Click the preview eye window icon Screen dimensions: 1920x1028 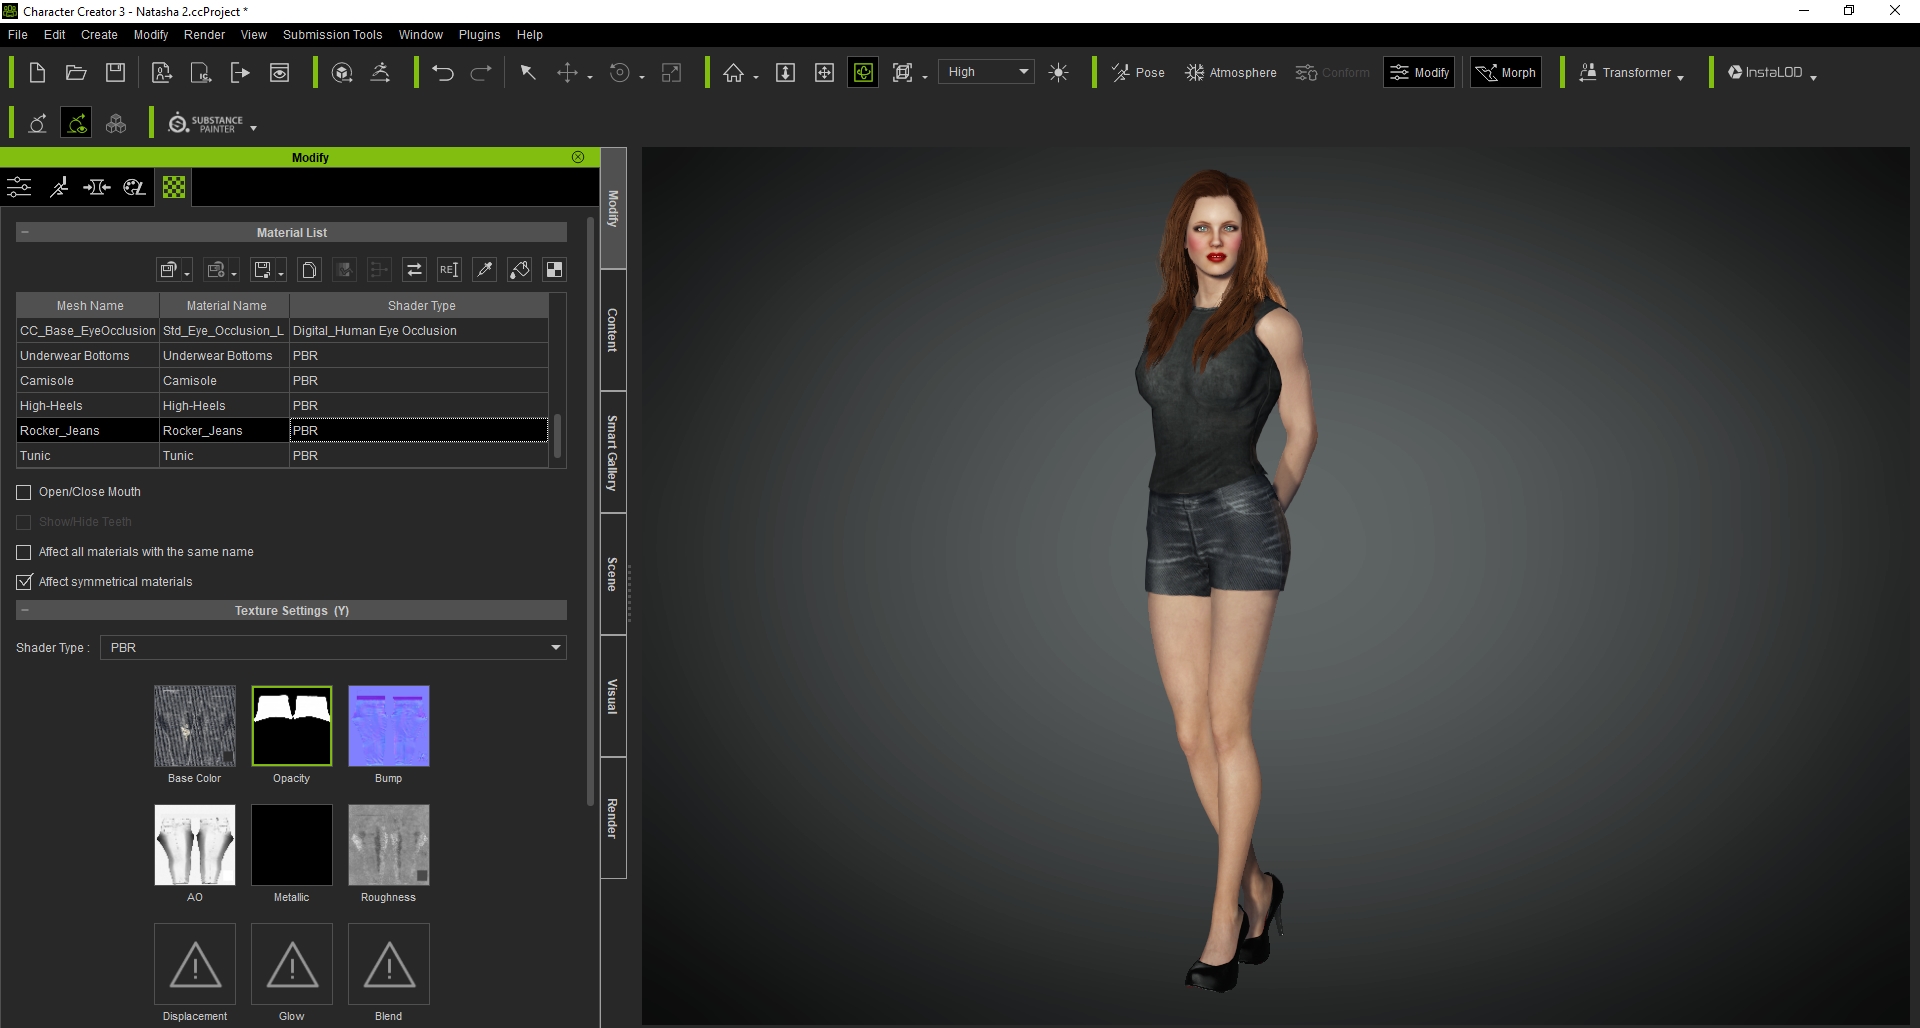tap(280, 72)
